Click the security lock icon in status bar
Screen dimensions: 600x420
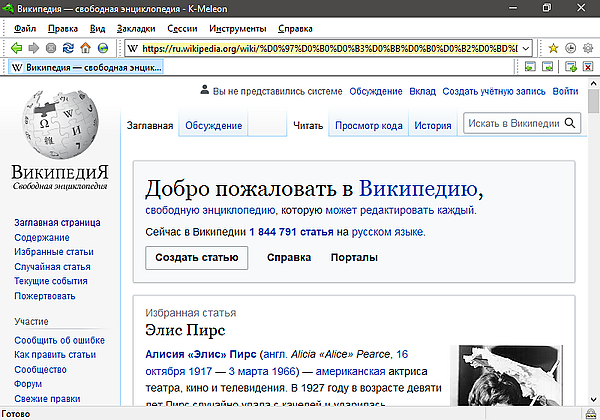[x=592, y=414]
